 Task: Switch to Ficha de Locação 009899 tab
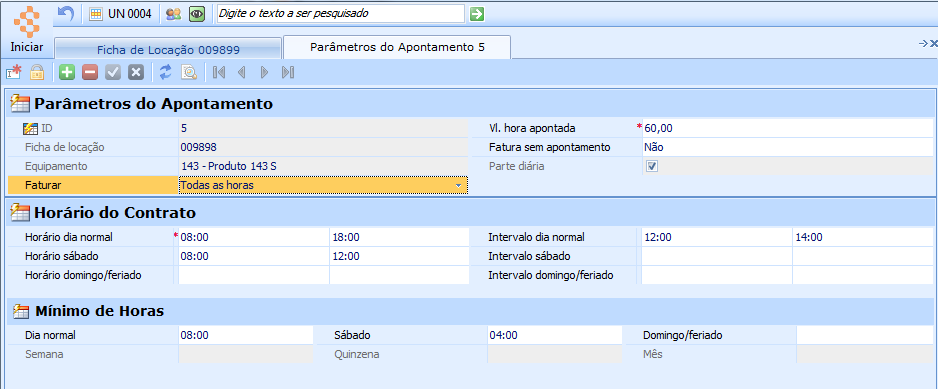168,49
